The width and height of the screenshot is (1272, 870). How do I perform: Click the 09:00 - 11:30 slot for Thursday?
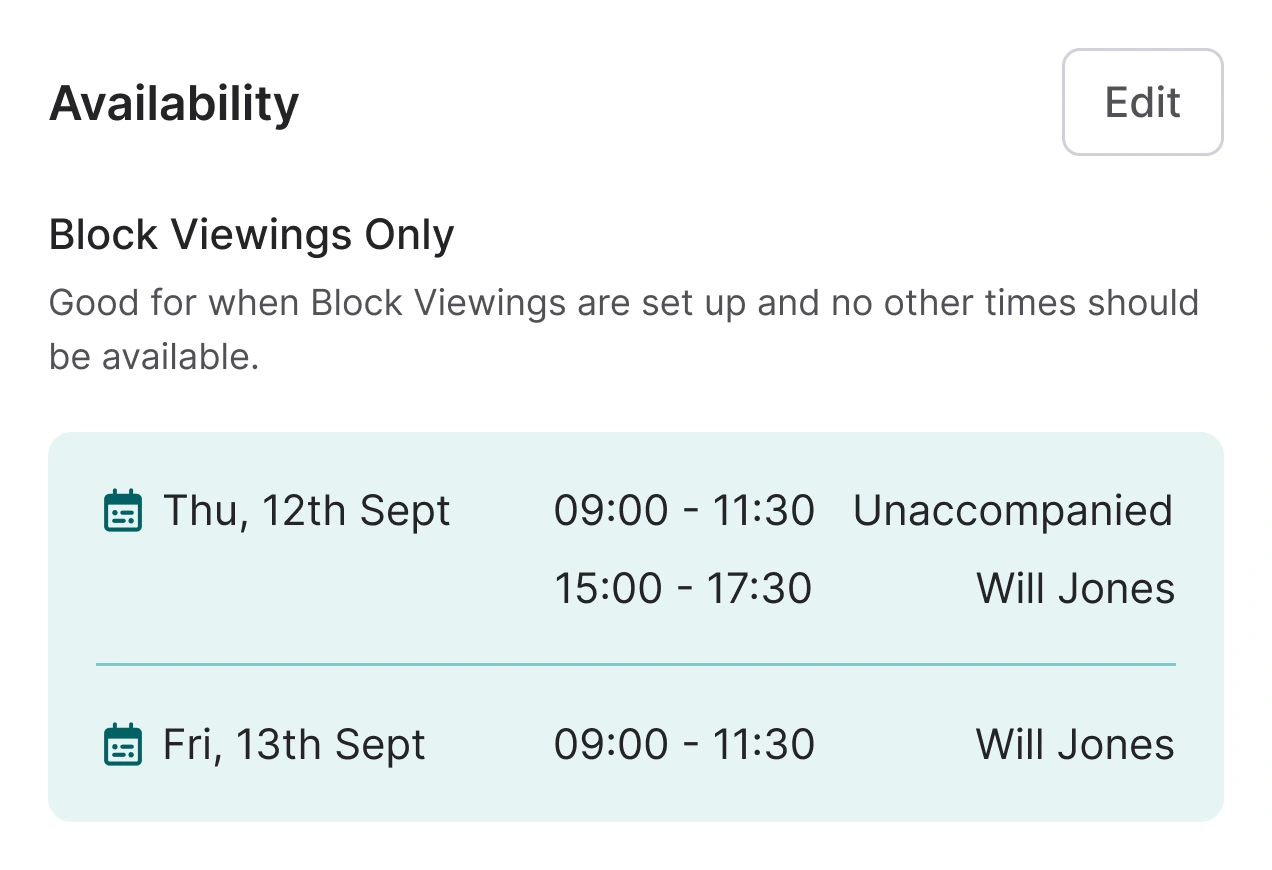684,511
